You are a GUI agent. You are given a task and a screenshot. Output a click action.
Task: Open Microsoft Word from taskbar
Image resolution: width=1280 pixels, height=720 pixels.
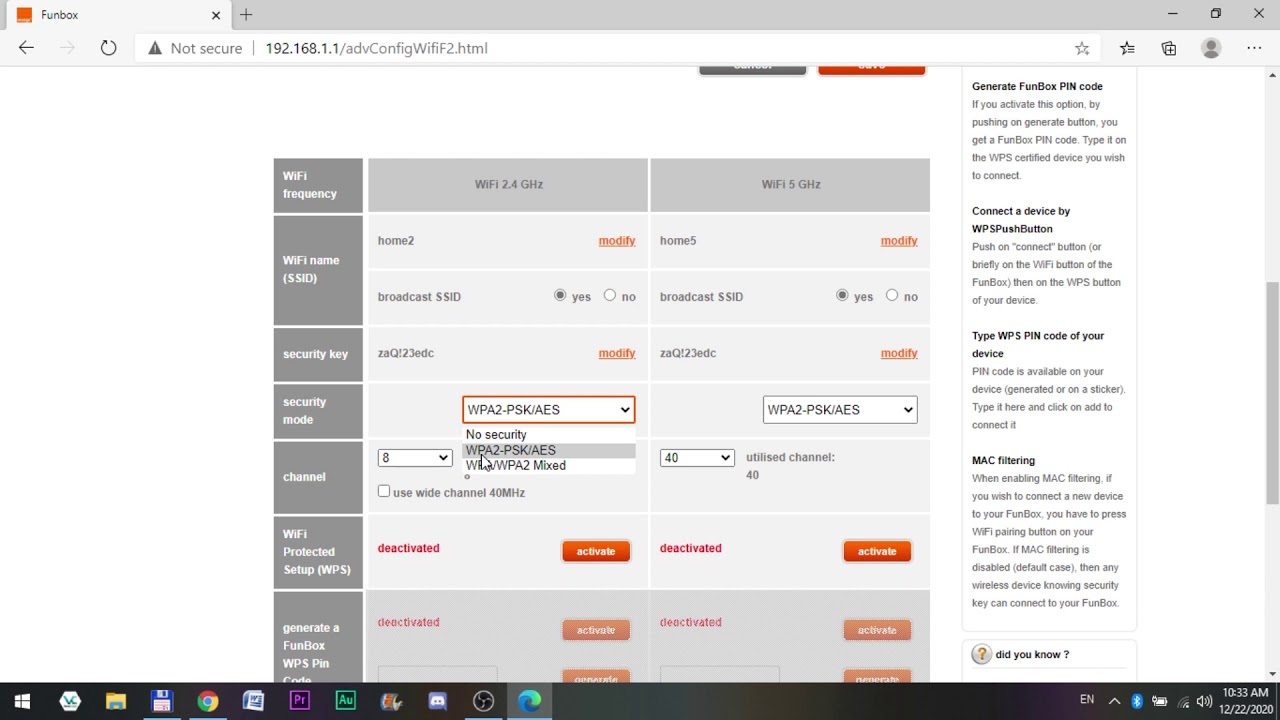[x=253, y=701]
